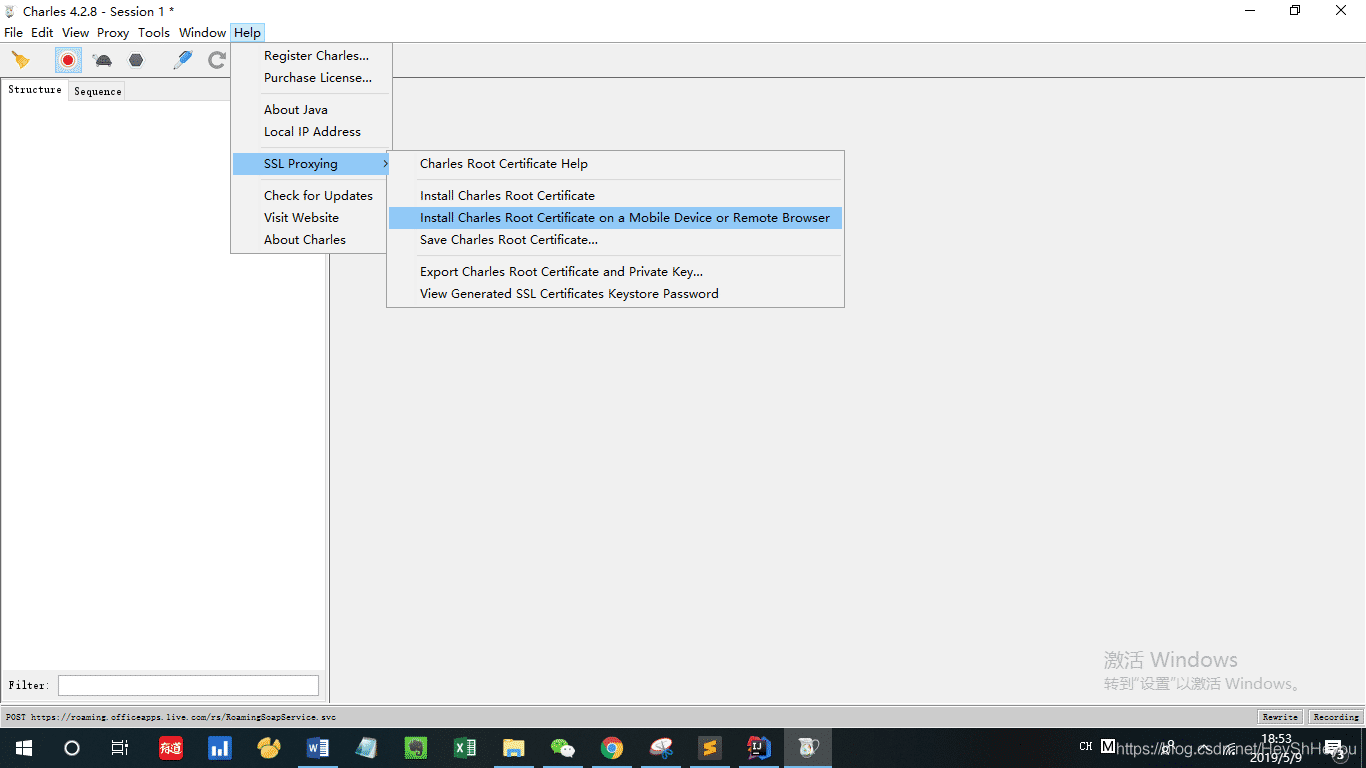Open the Proxy menu

(113, 32)
